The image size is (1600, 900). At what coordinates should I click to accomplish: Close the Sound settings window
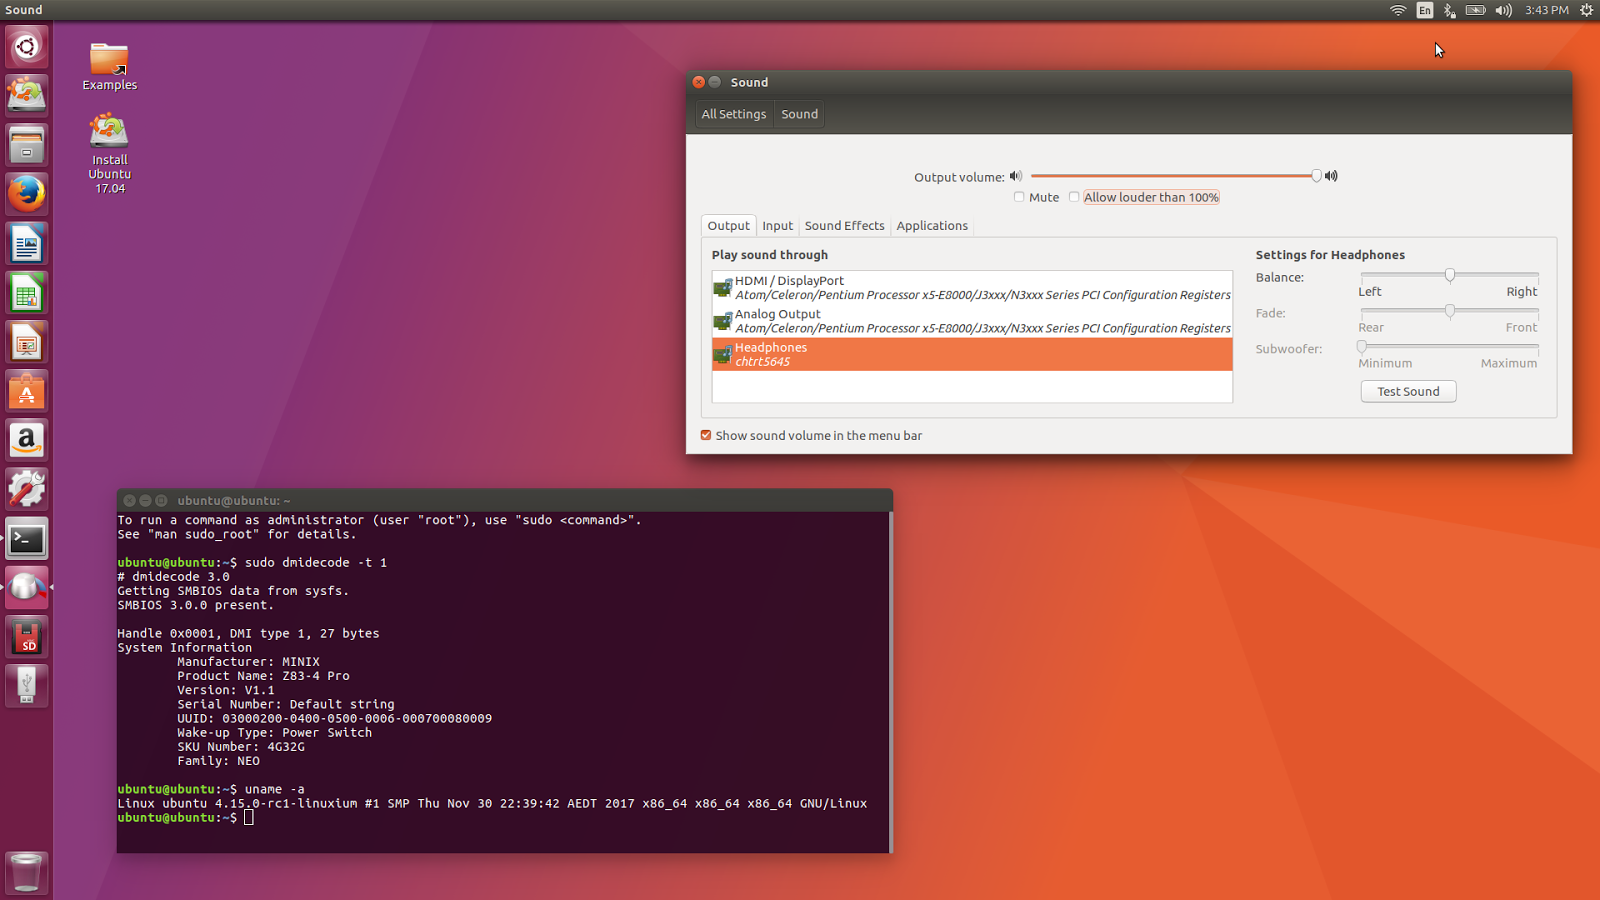click(699, 82)
